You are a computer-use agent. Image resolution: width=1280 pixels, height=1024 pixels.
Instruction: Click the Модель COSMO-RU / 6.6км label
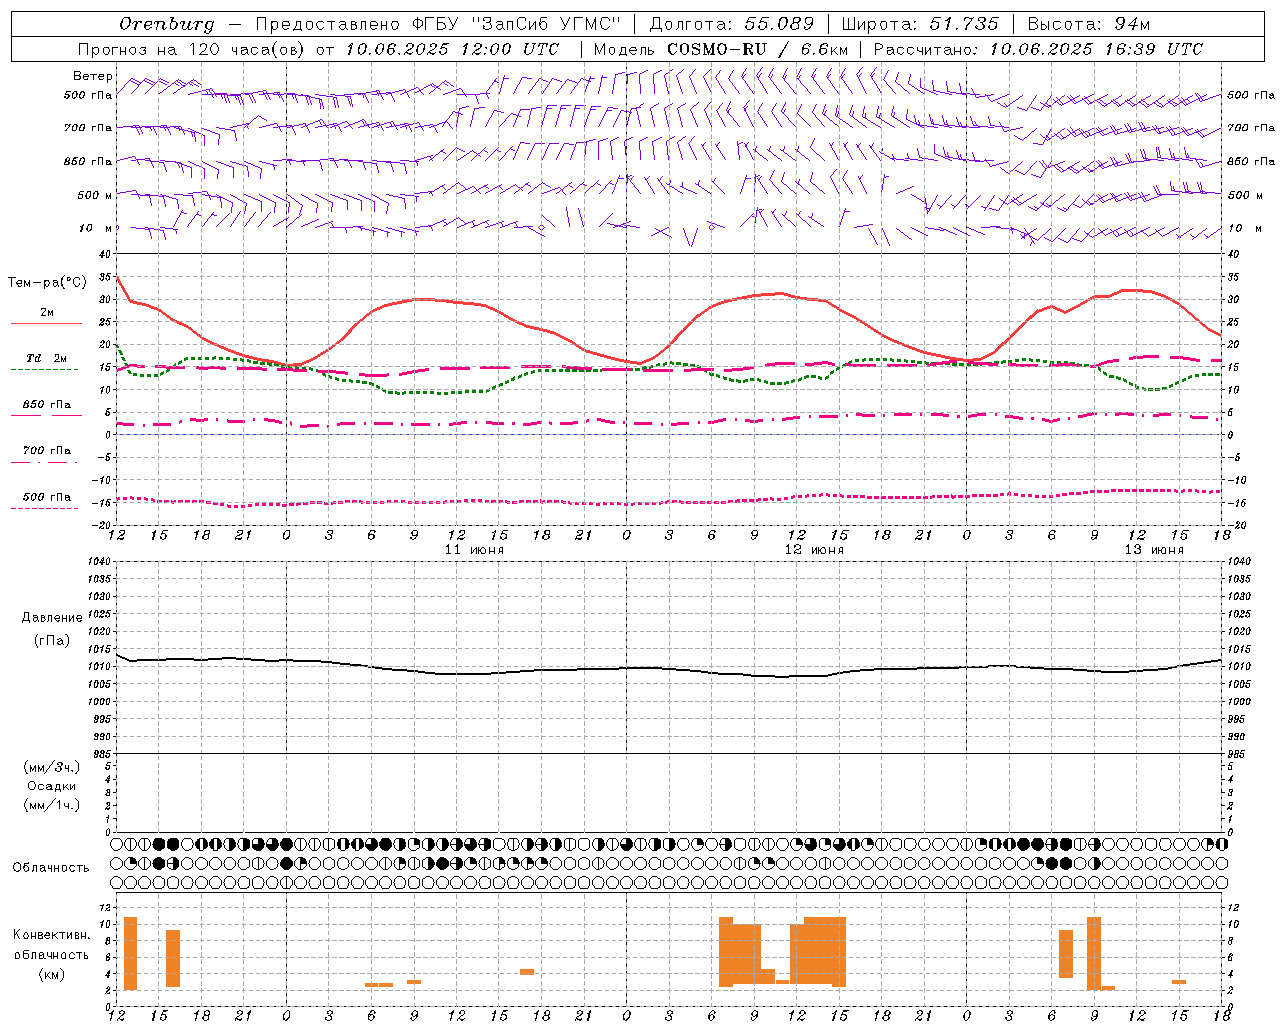(721, 49)
